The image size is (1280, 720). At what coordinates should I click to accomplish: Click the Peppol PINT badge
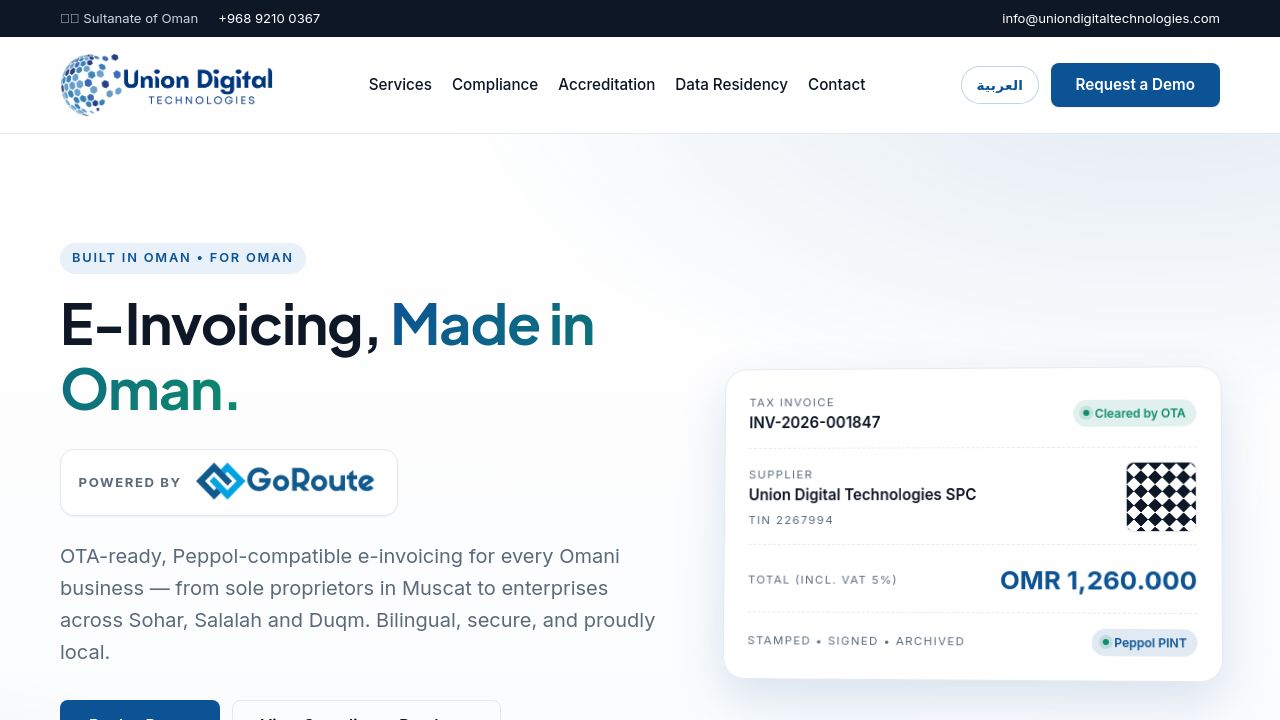(x=1144, y=642)
